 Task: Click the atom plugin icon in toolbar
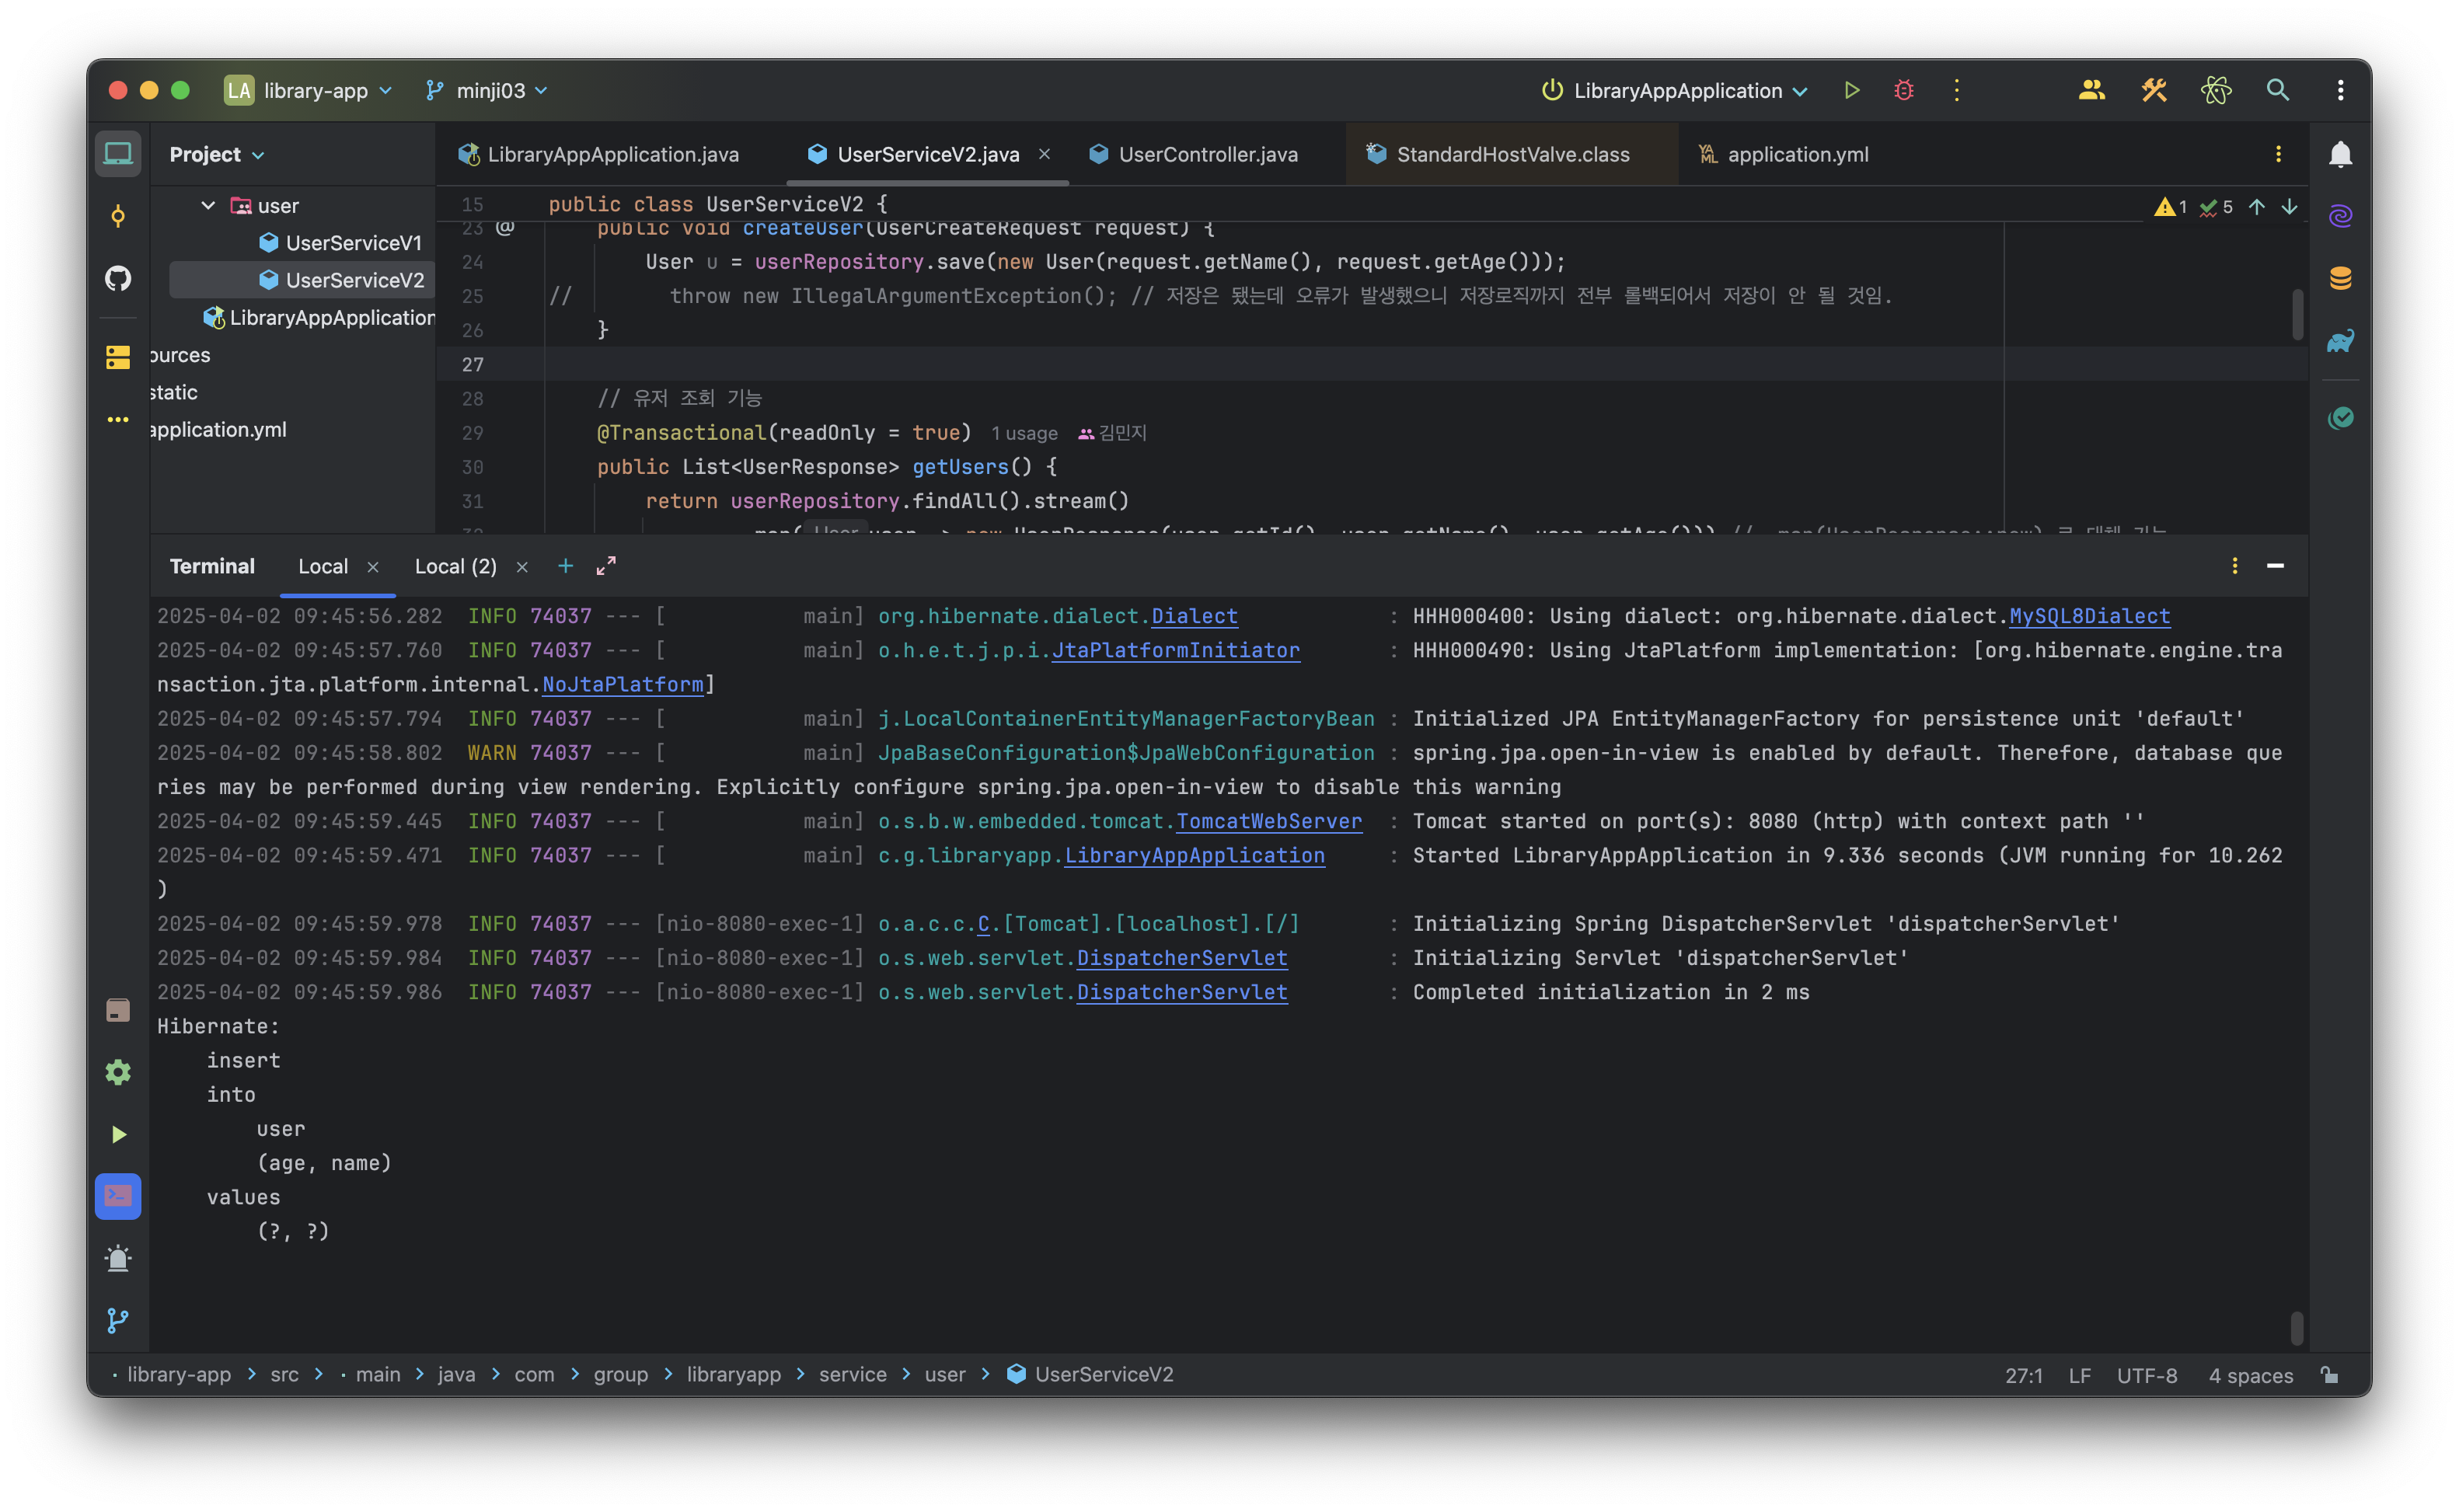click(x=2216, y=90)
